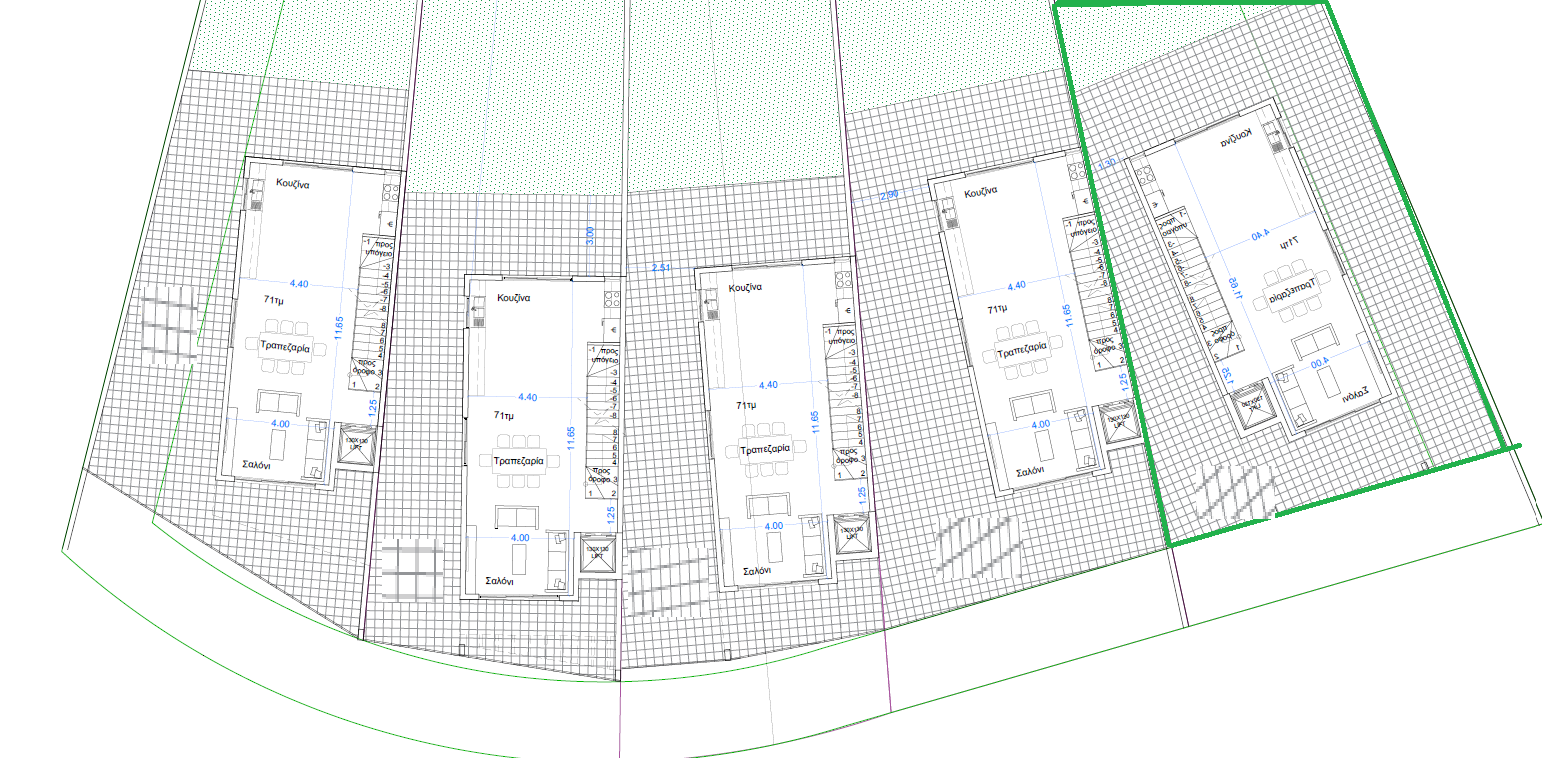
Task: Select the "3.00" dimension text
Action: tap(590, 236)
